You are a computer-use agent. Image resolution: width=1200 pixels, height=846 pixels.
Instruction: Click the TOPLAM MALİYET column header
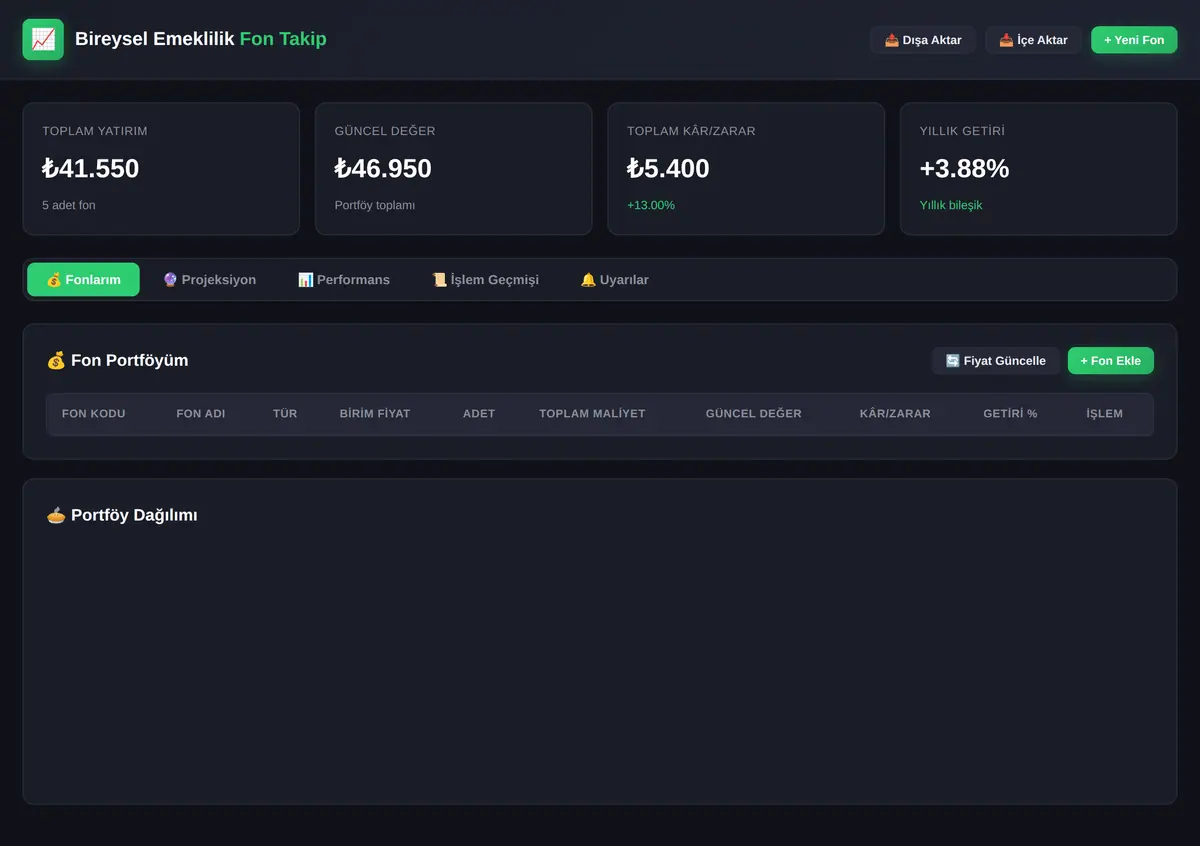point(592,413)
